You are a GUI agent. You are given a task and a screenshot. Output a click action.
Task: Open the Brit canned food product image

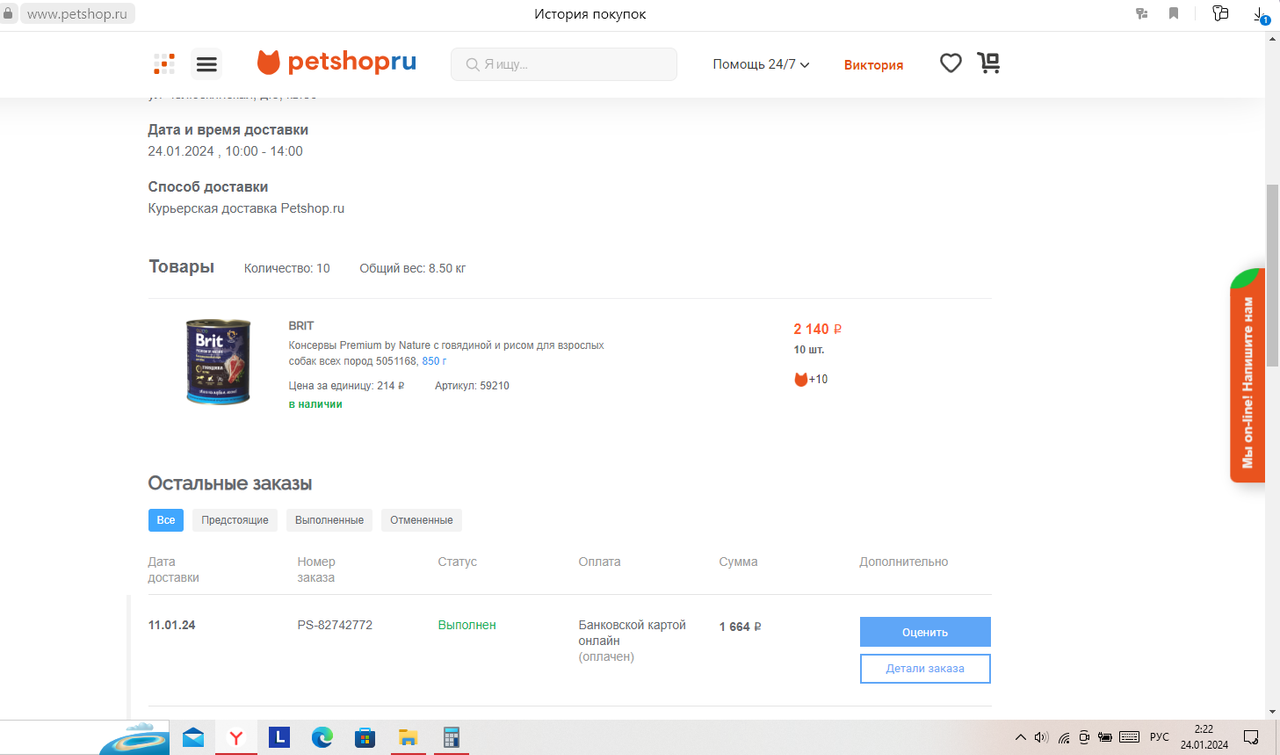click(218, 361)
